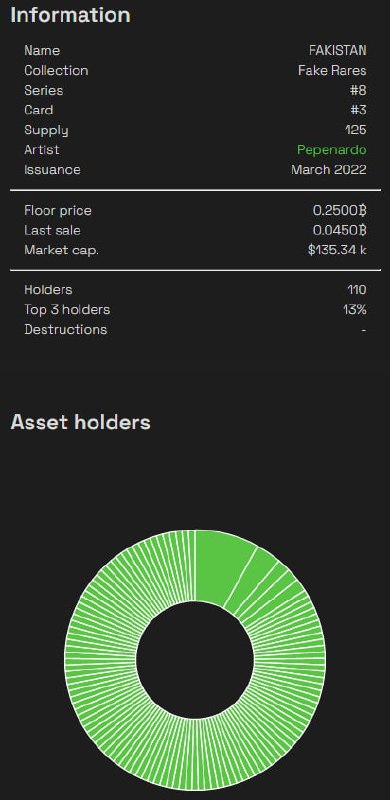Open the Pepenardo artist link
Image resolution: width=390 pixels, height=800 pixels.
[x=331, y=149]
